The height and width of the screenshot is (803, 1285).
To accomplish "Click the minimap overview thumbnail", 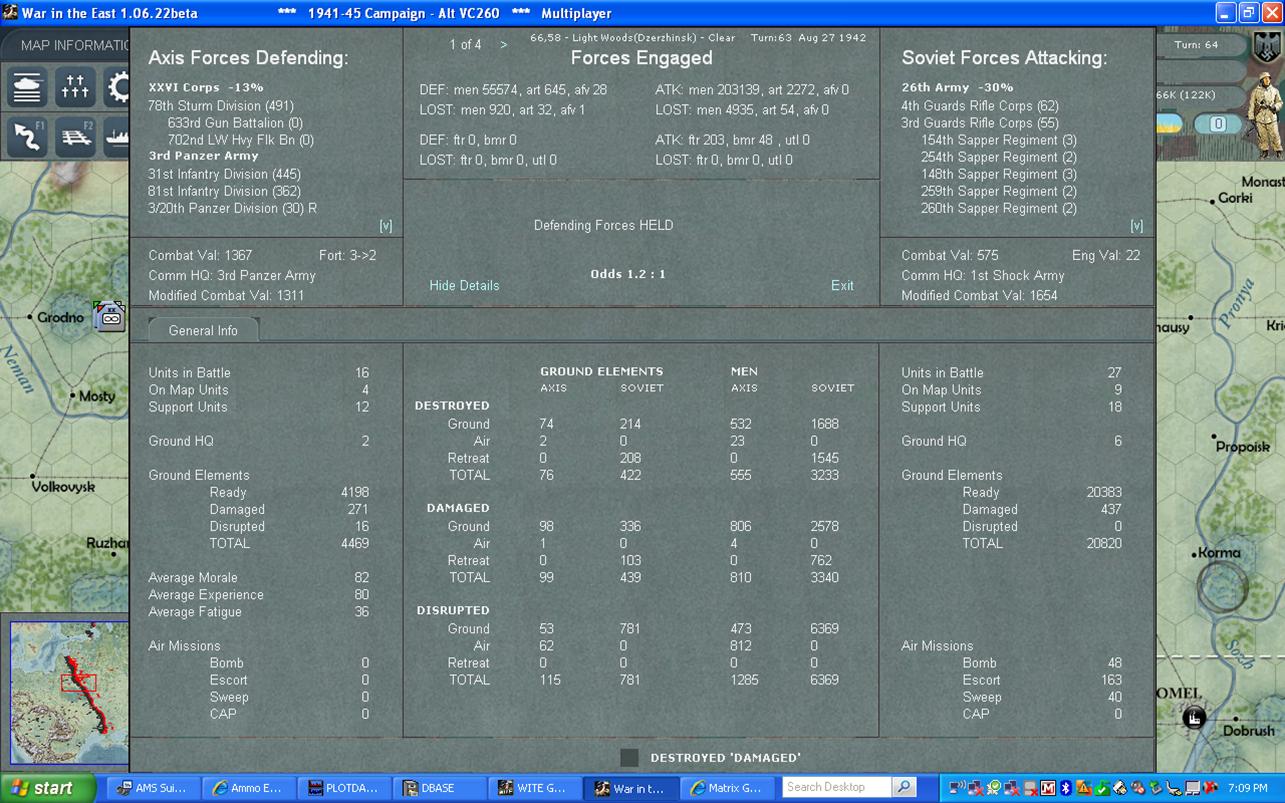I will click(x=68, y=693).
